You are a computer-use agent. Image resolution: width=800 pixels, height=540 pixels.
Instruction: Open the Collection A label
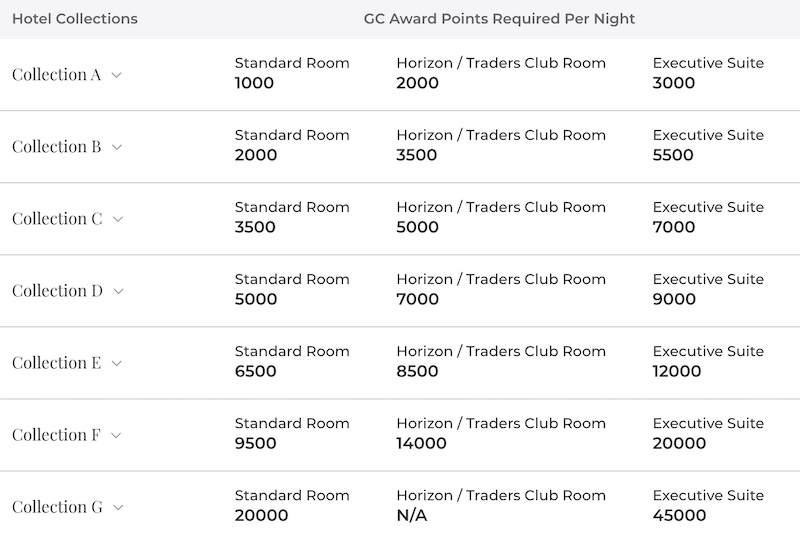tap(57, 75)
